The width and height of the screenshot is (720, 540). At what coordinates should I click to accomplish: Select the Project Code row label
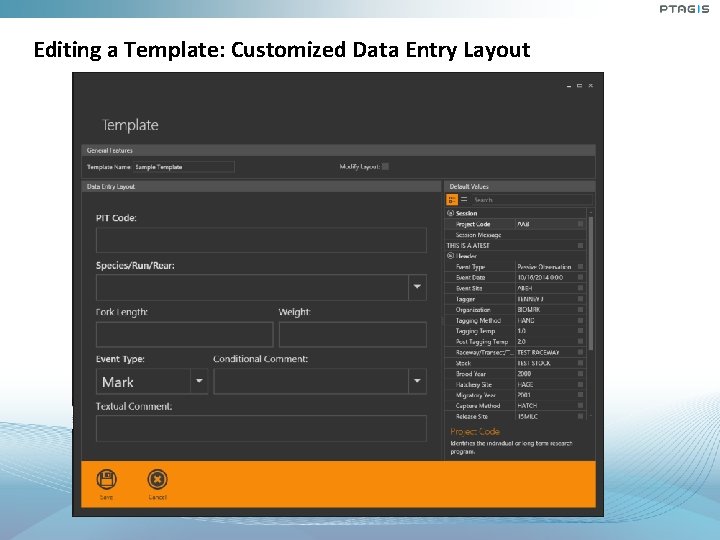pos(473,224)
